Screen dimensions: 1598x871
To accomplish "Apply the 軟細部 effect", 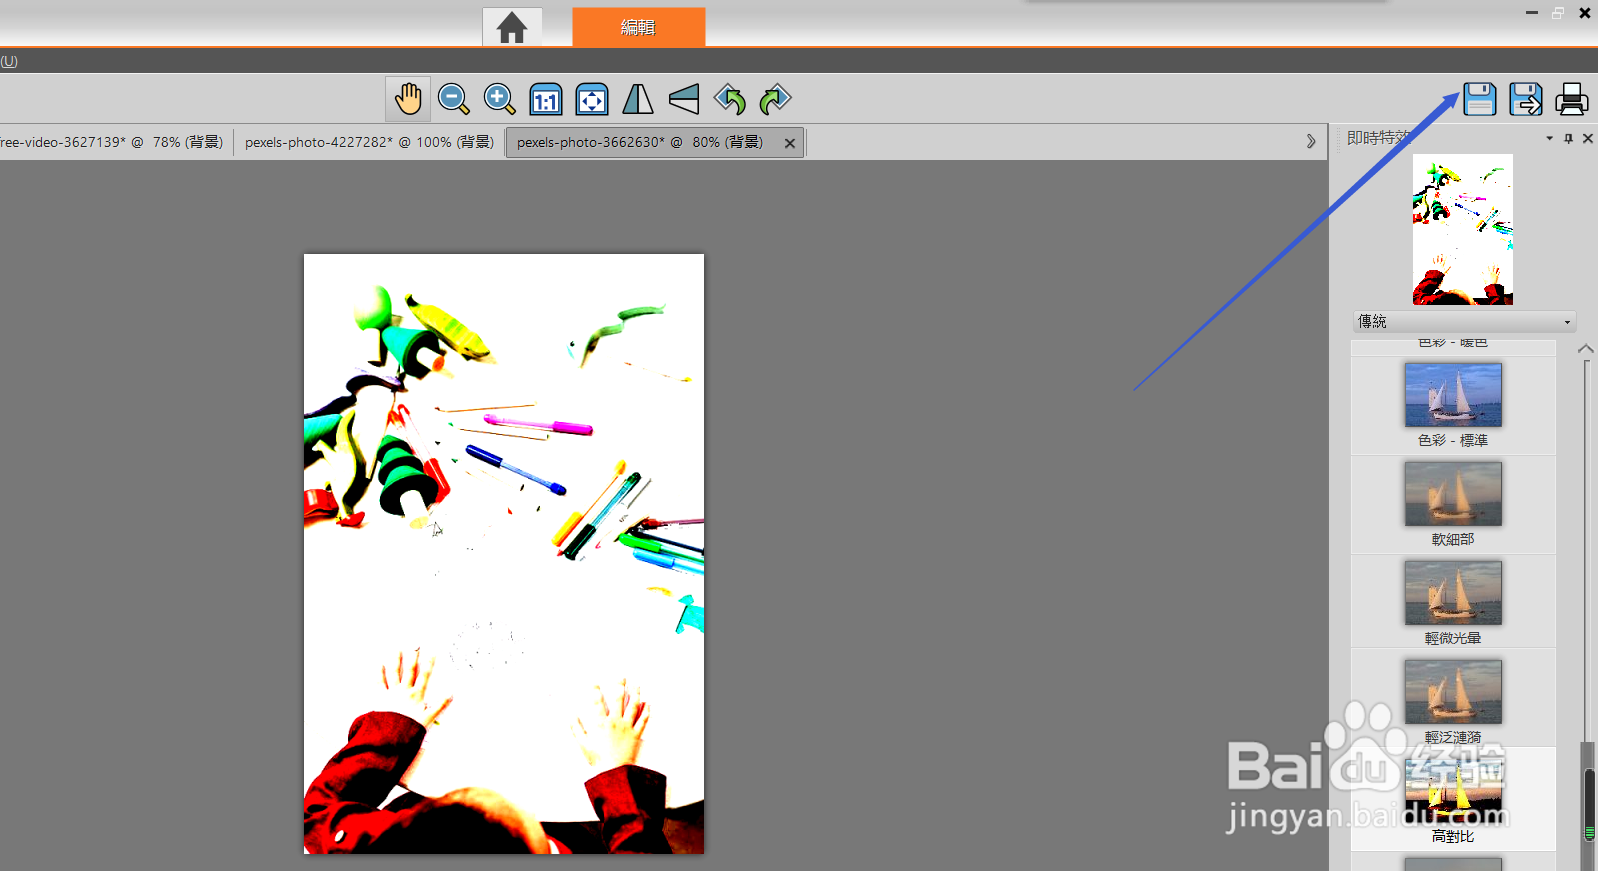I will tap(1453, 504).
